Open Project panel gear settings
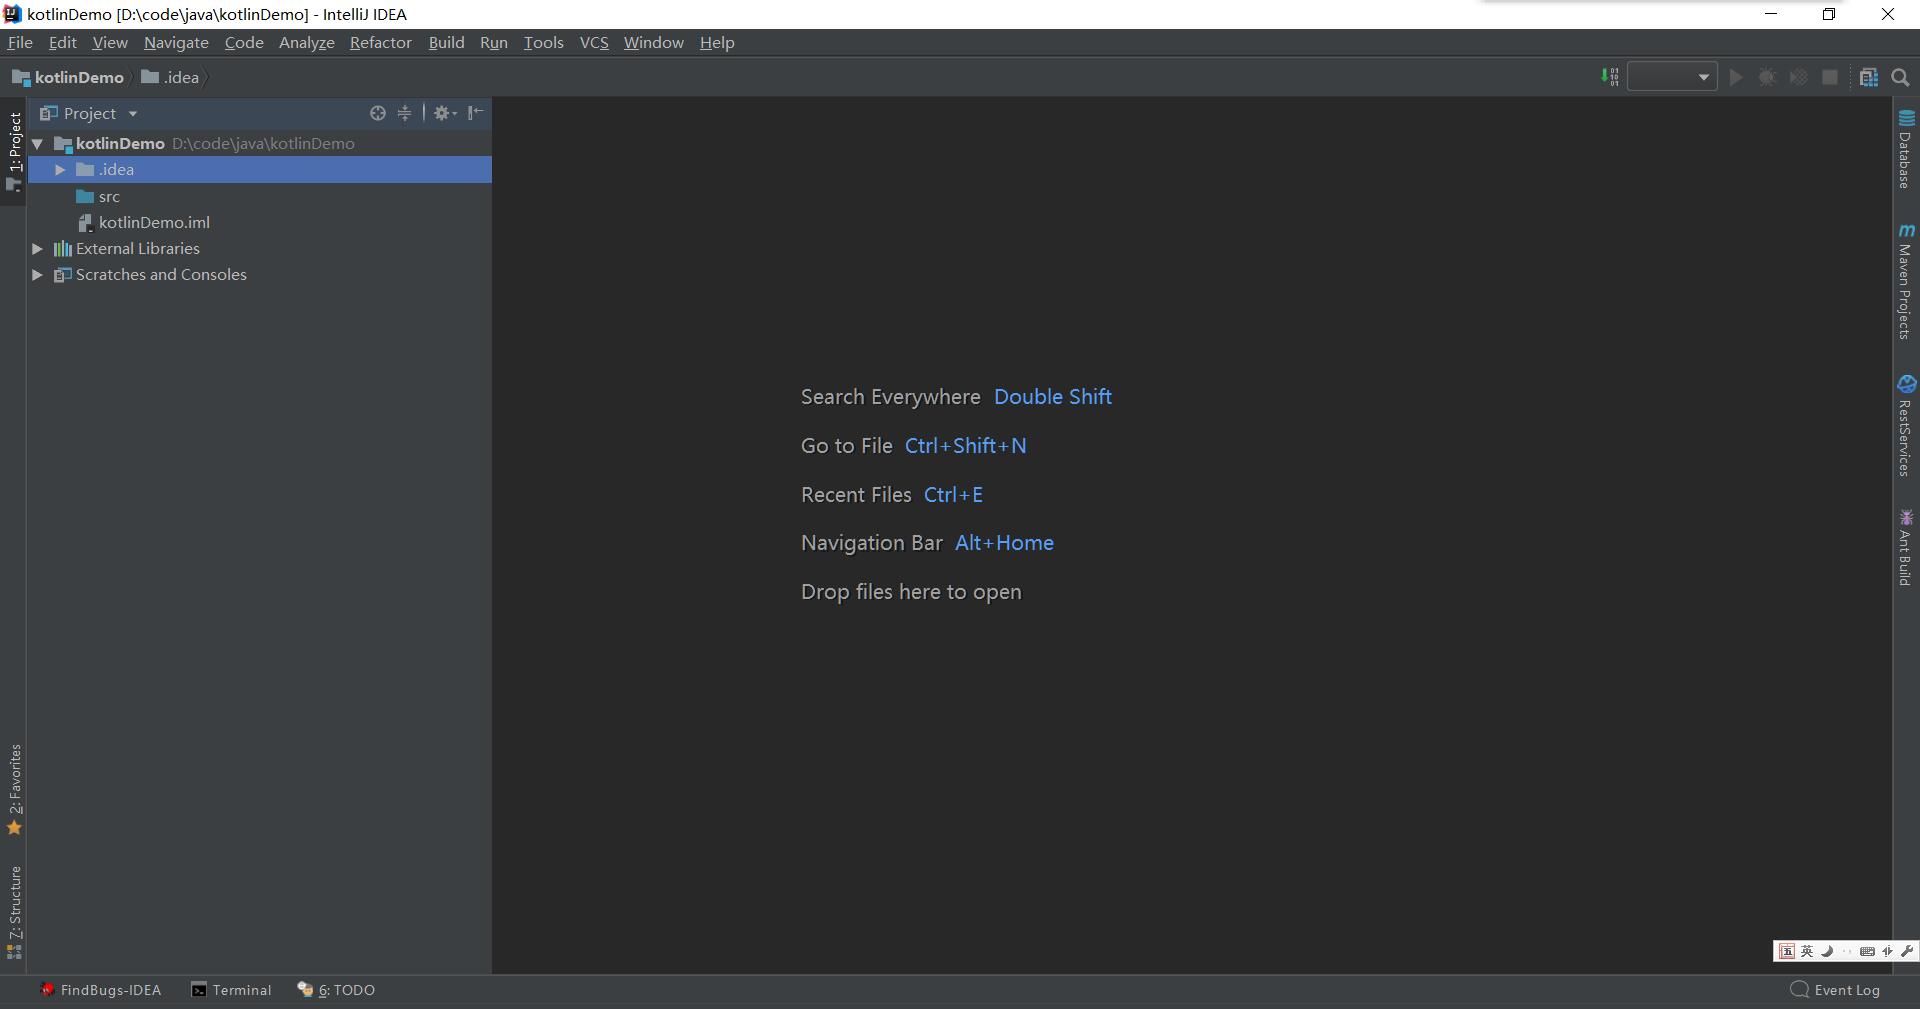Viewport: 1920px width, 1009px height. click(444, 113)
